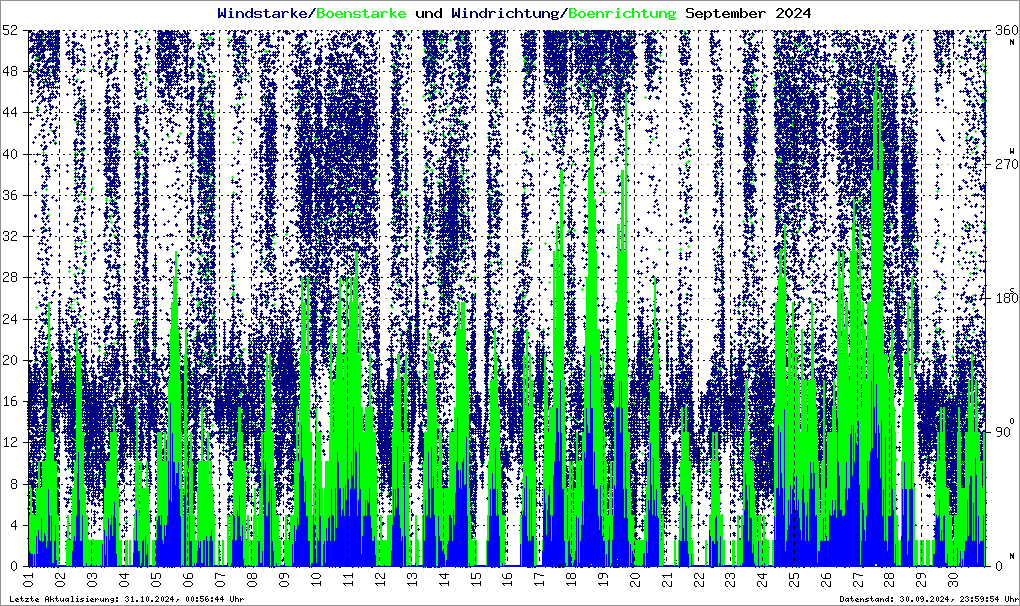Click day label 27 on date axis
This screenshot has width=1020, height=606.
pos(858,577)
